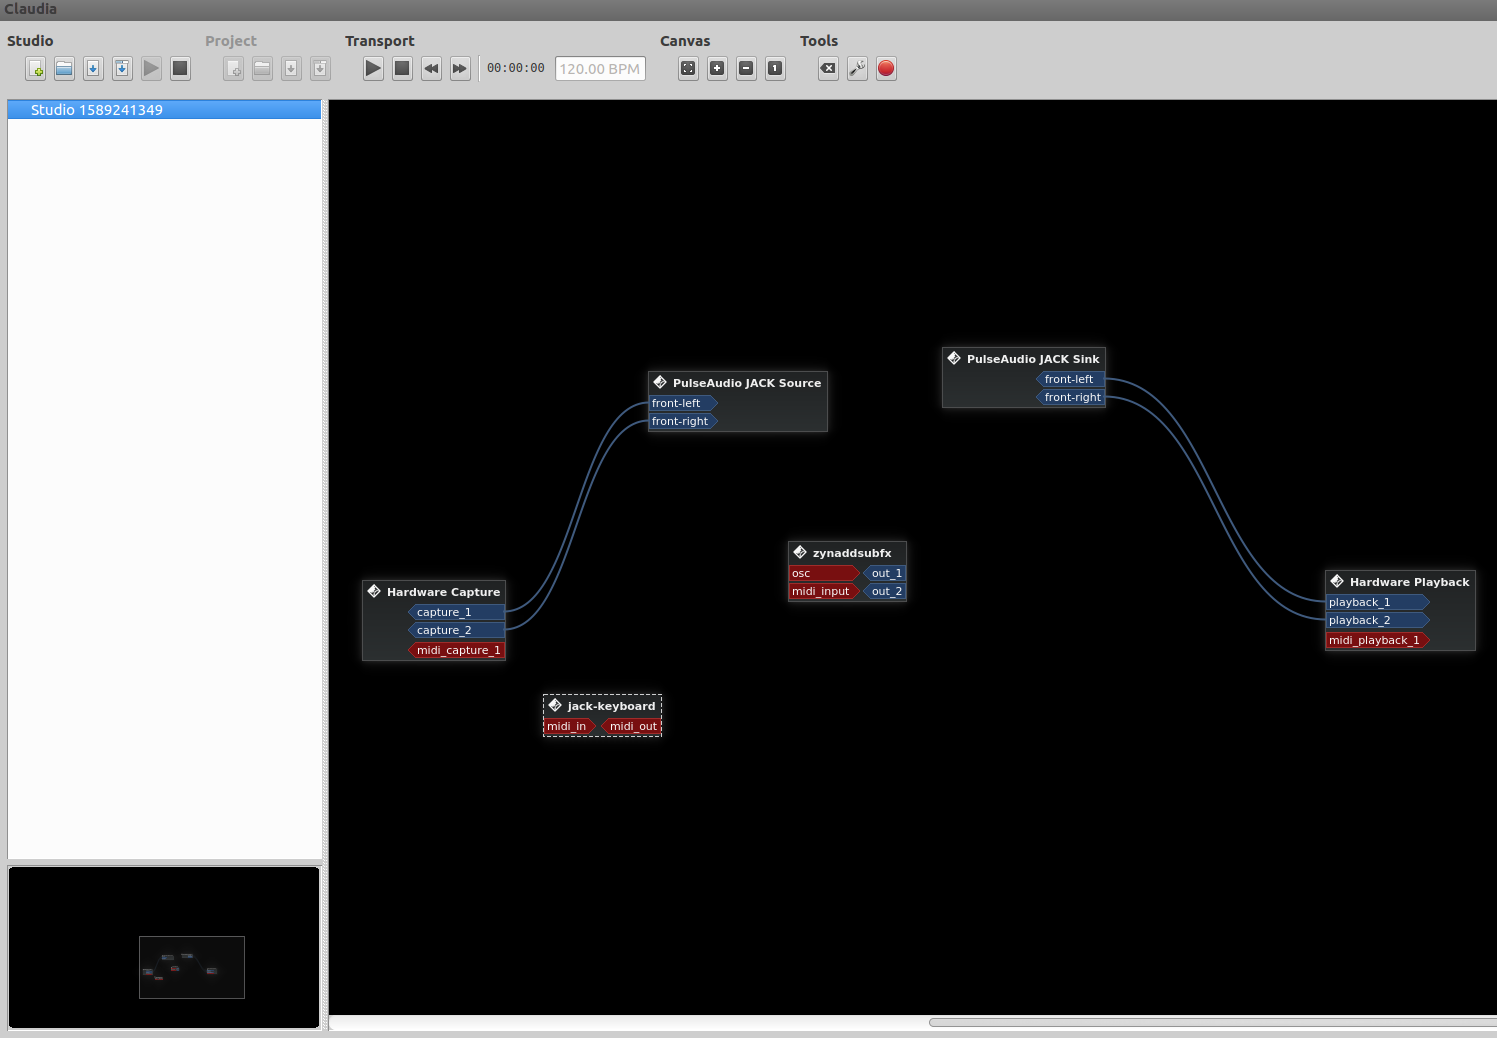
Task: Click the load project folder icon
Action: [262, 69]
